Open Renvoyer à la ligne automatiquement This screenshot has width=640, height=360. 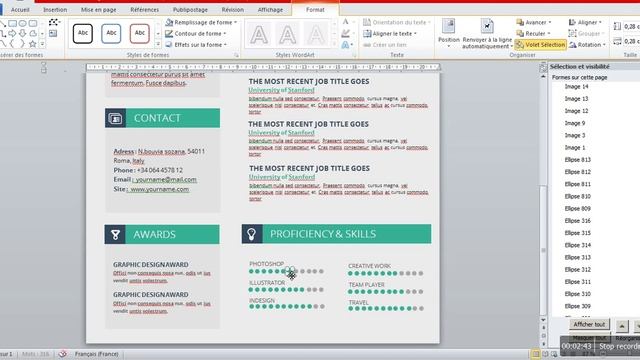coord(487,33)
